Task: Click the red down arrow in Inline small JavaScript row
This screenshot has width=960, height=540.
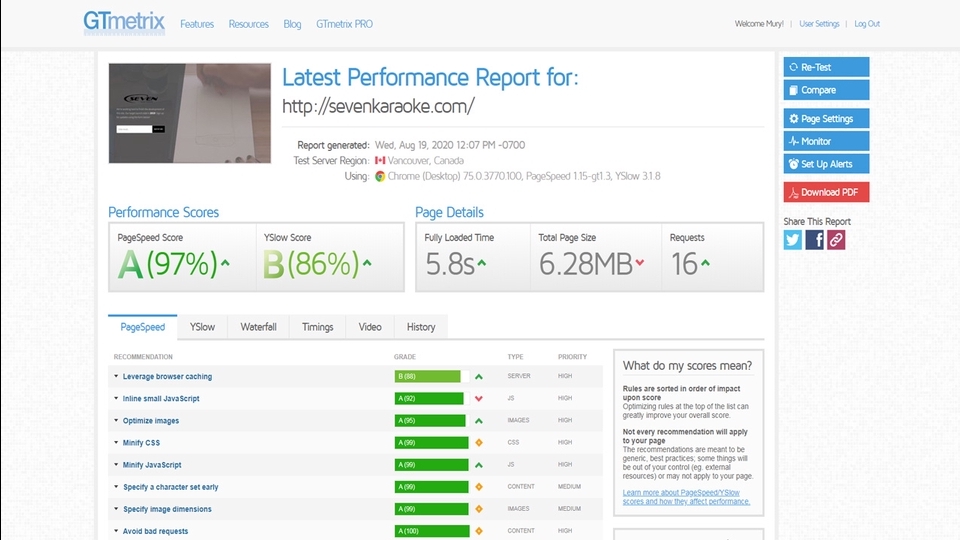Action: click(479, 399)
